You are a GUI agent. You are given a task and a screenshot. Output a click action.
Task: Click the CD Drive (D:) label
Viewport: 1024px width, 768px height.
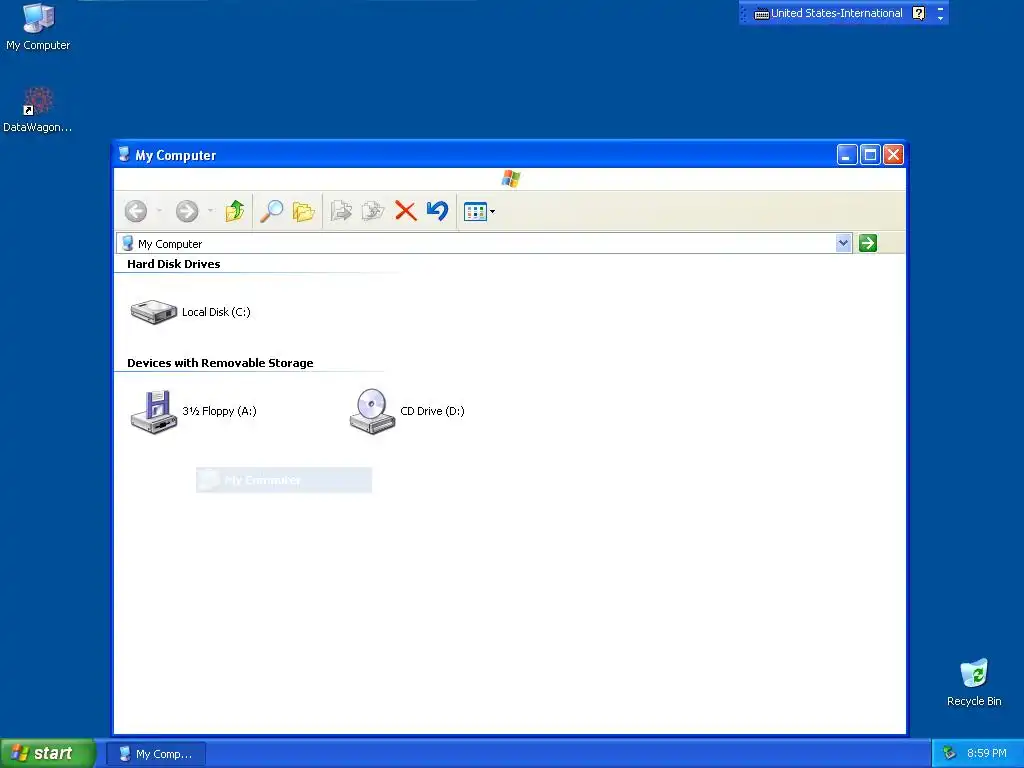(432, 411)
